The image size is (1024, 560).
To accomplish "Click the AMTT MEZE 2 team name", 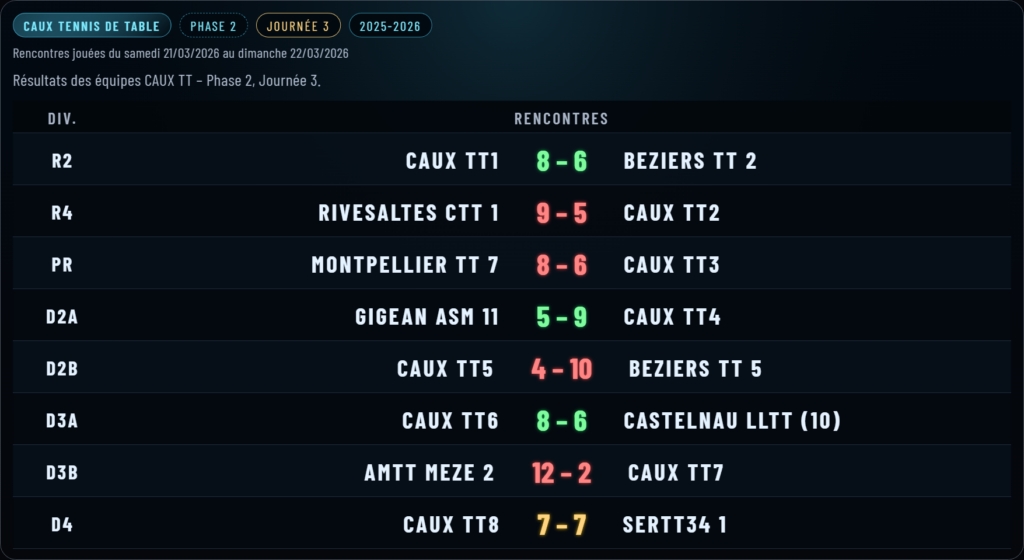I will [429, 473].
